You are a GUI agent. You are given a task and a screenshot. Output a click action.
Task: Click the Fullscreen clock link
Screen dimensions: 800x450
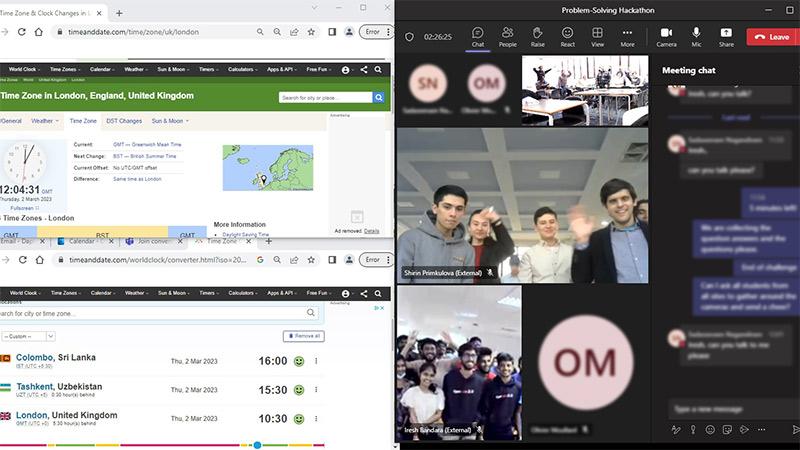[22, 208]
